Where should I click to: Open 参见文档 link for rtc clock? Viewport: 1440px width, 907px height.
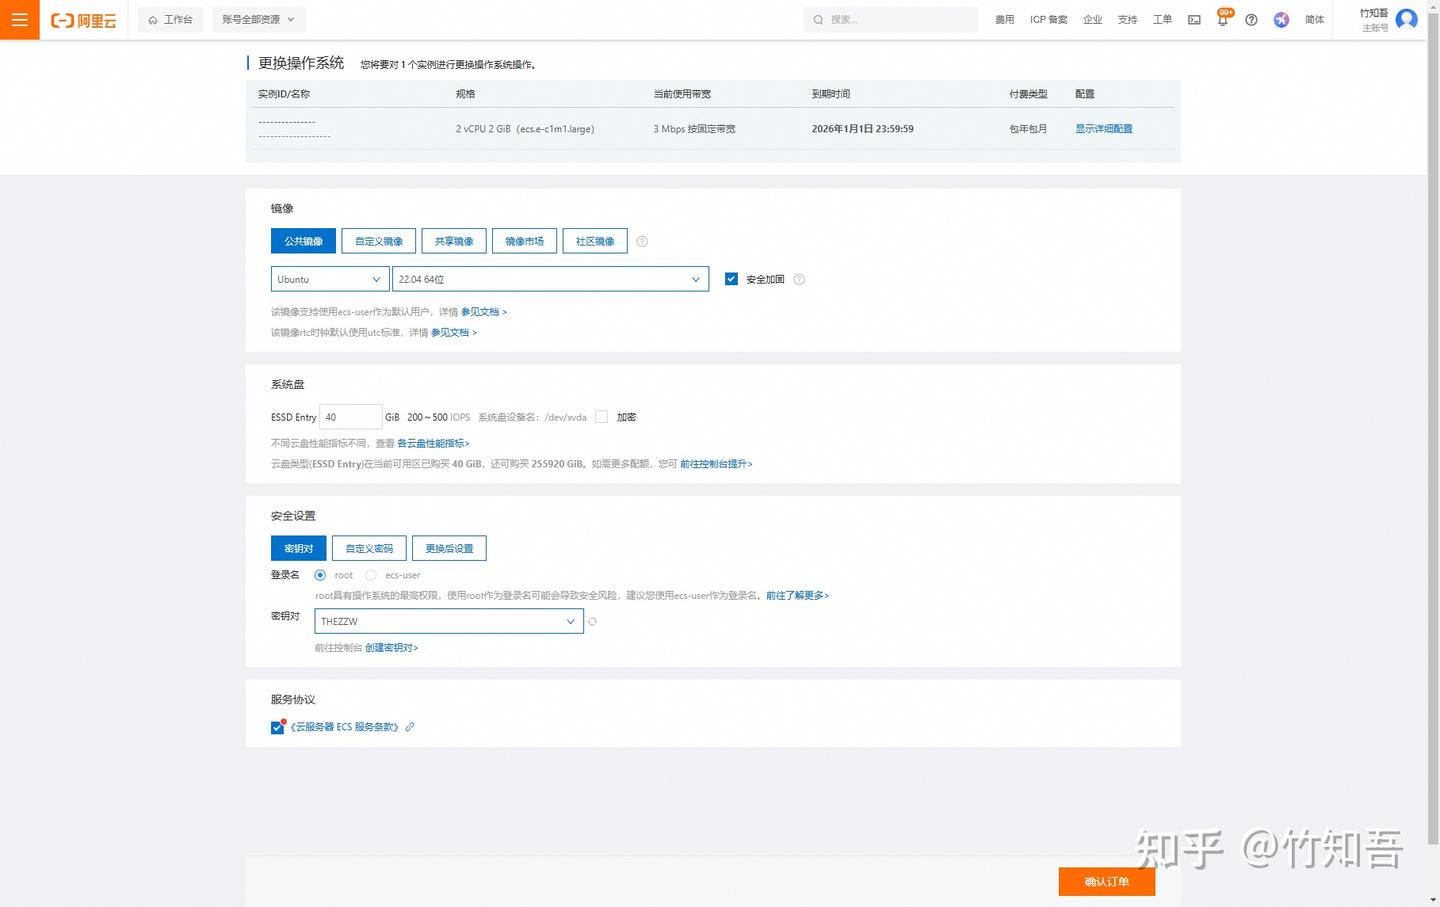[454, 333]
